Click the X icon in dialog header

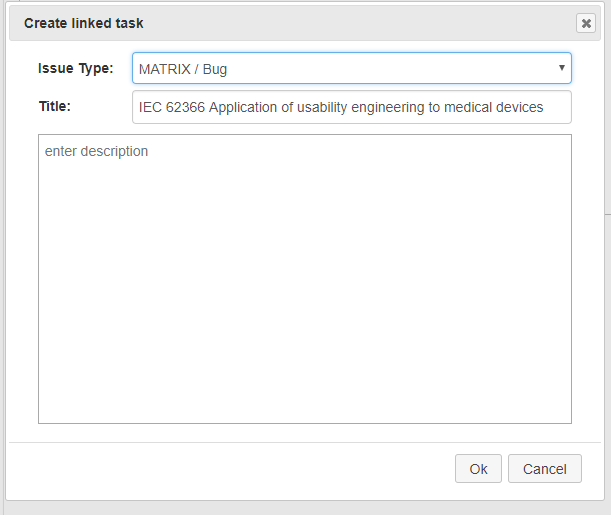click(586, 23)
